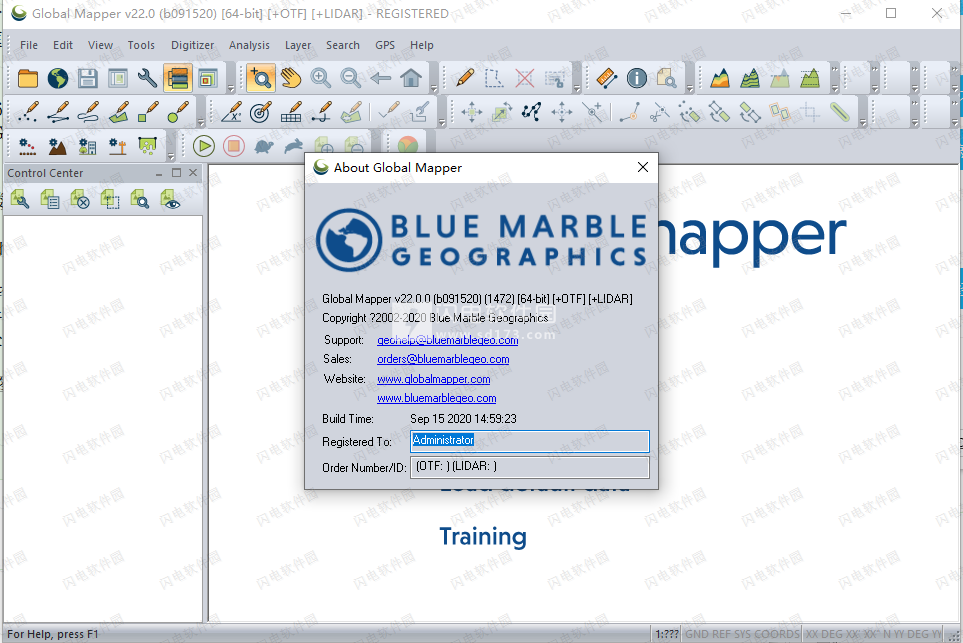
Task: Open the Layer menu
Action: [298, 45]
